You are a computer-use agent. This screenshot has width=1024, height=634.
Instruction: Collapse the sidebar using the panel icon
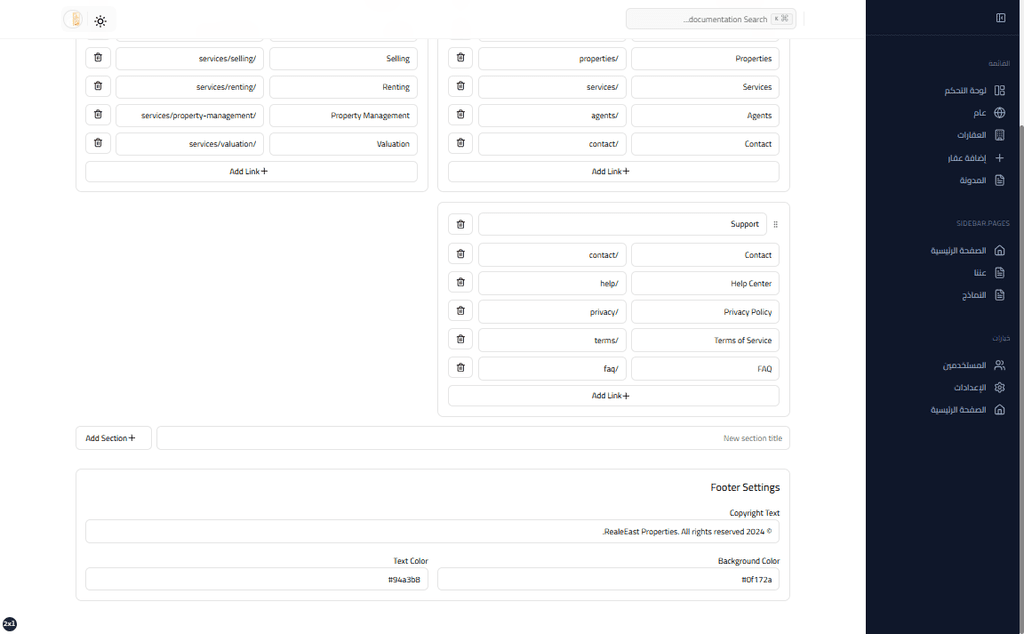point(1000,18)
